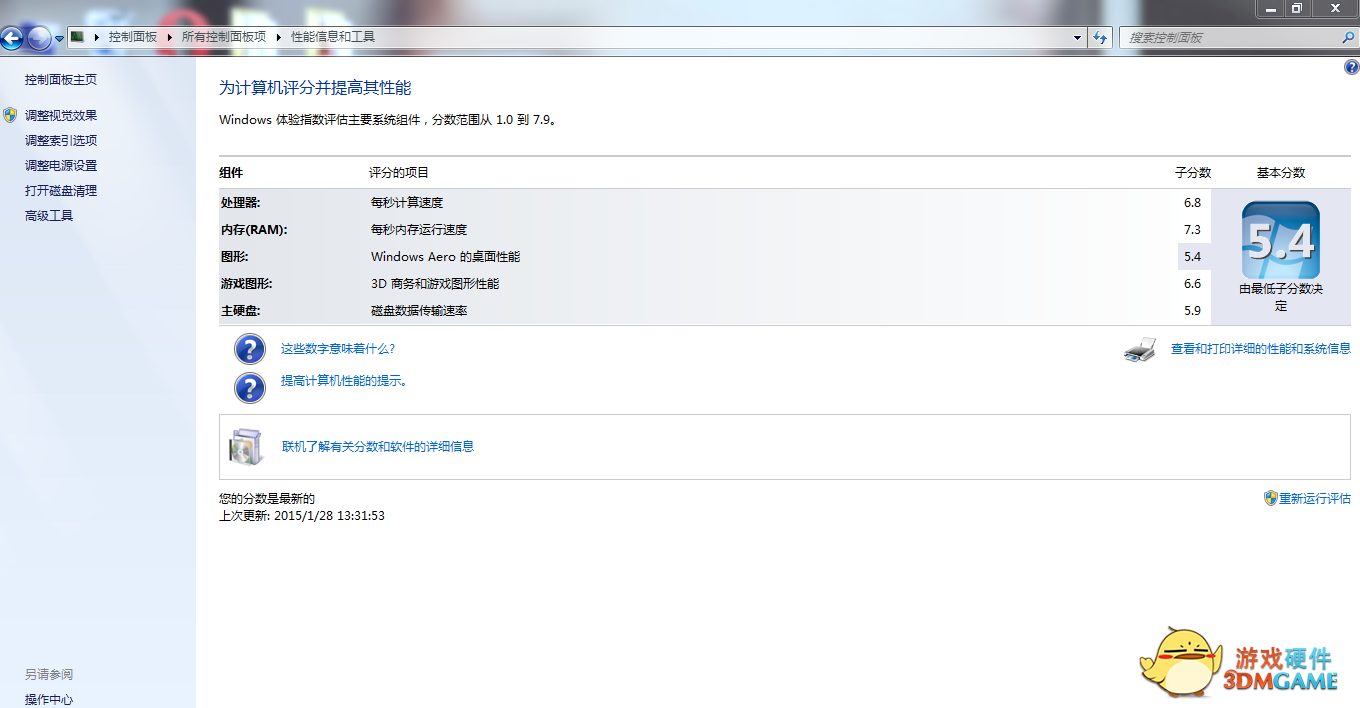
Task: Click the Forward navigation arrow button
Action: [x=39, y=39]
